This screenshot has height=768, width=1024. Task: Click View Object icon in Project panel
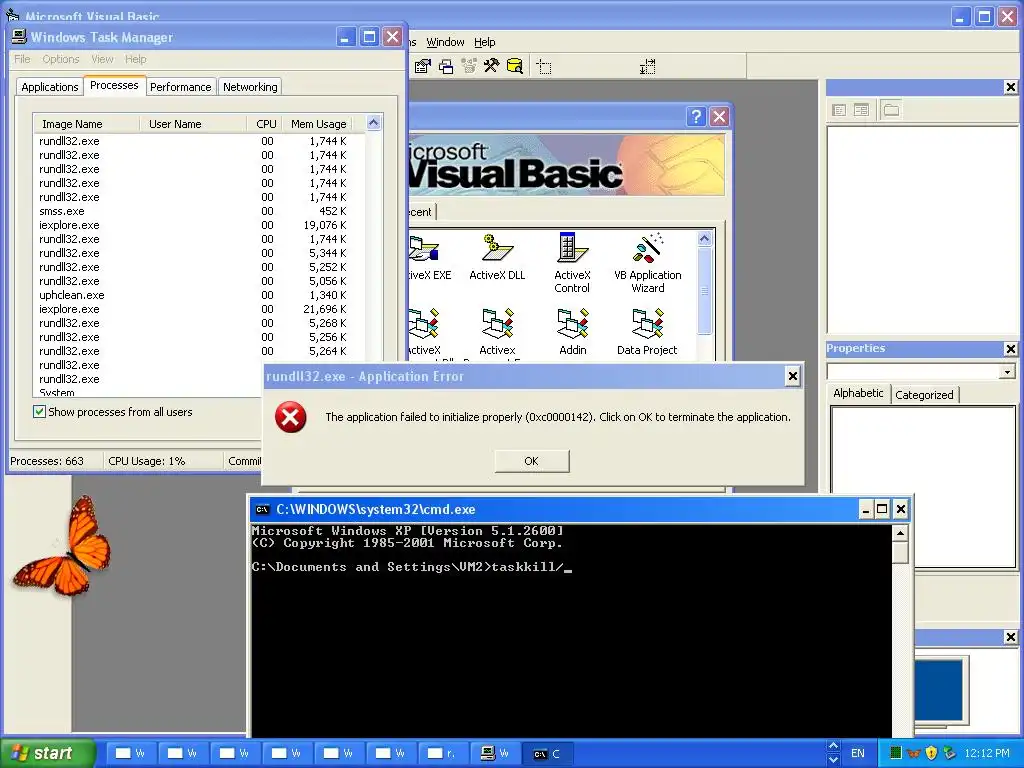point(861,110)
